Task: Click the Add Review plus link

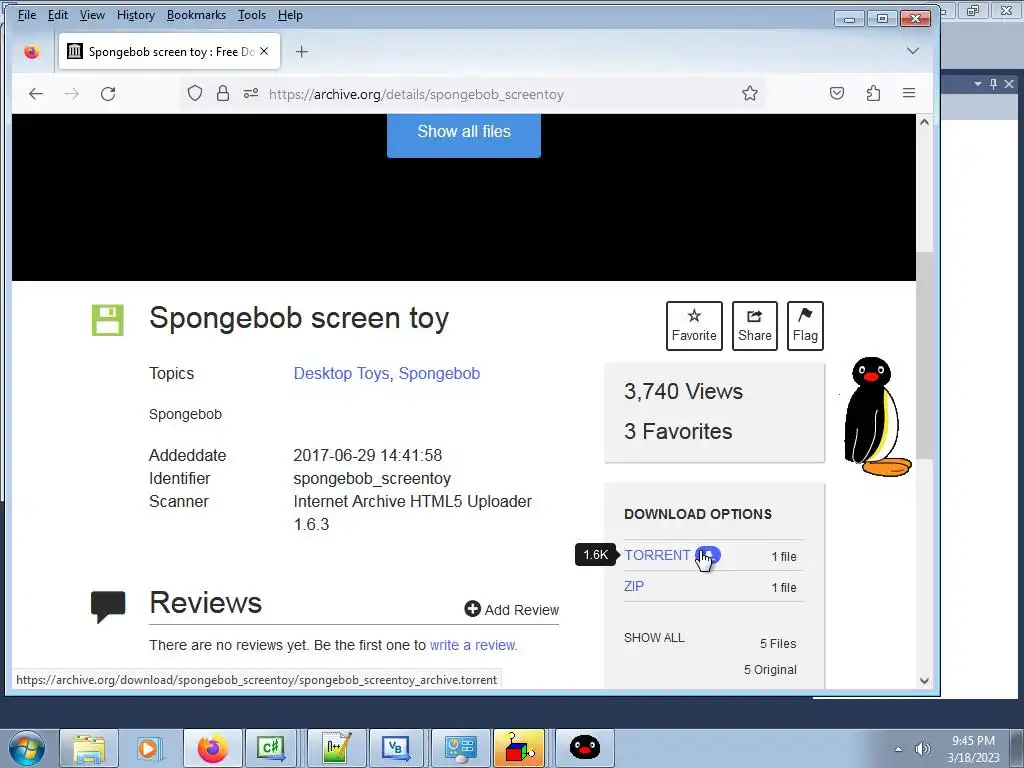Action: [x=511, y=609]
